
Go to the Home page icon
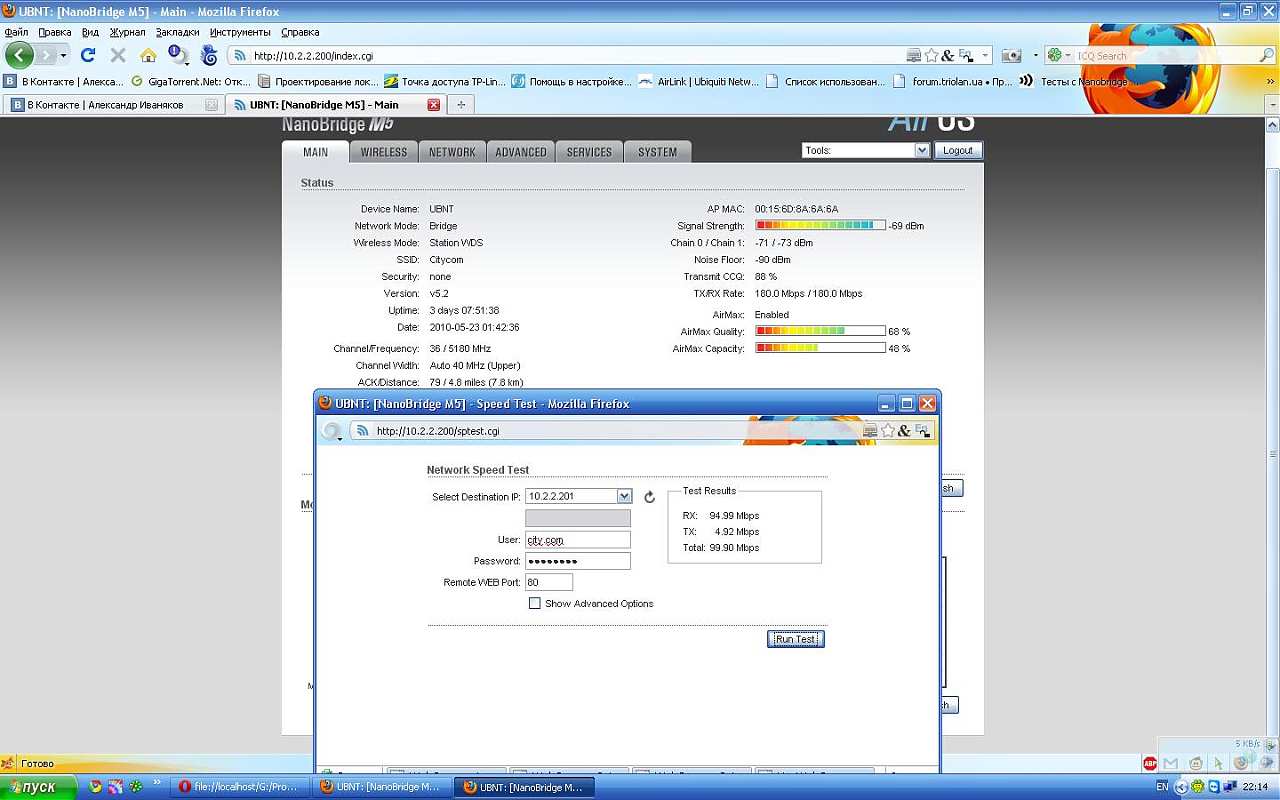point(148,55)
